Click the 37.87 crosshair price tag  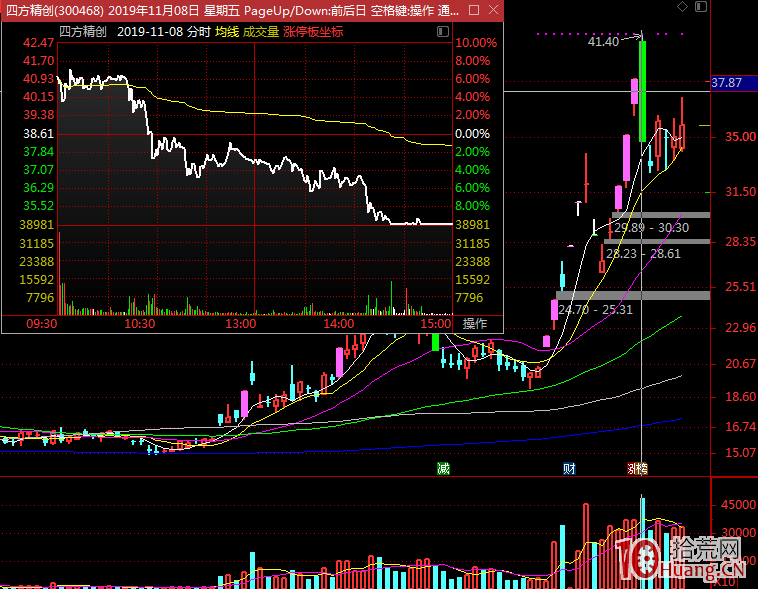click(734, 83)
